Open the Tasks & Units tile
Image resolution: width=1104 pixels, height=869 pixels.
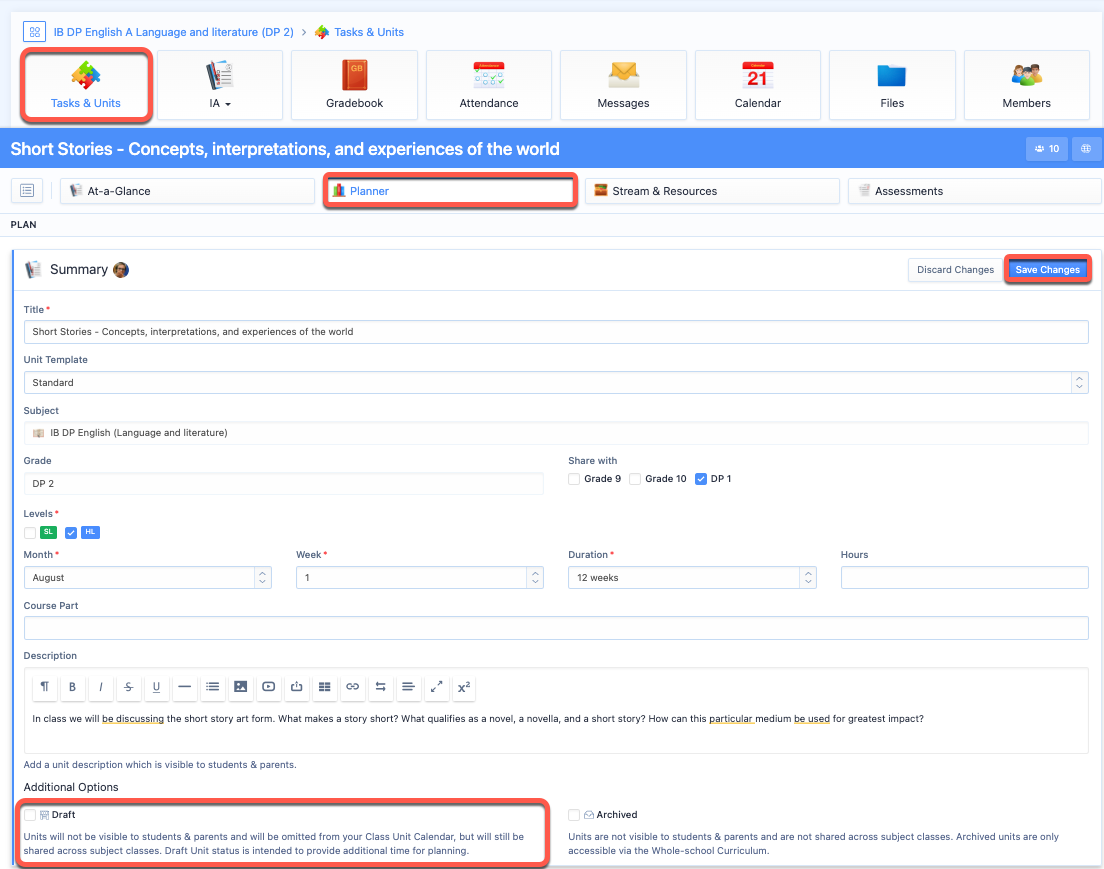(x=86, y=85)
